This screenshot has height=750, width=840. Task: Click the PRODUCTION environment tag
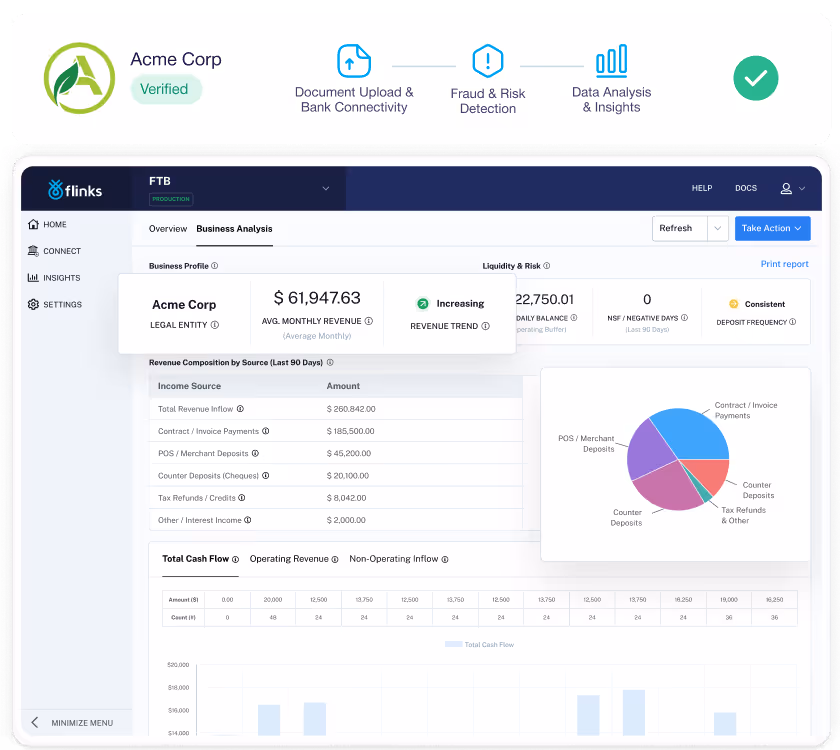coord(171,199)
